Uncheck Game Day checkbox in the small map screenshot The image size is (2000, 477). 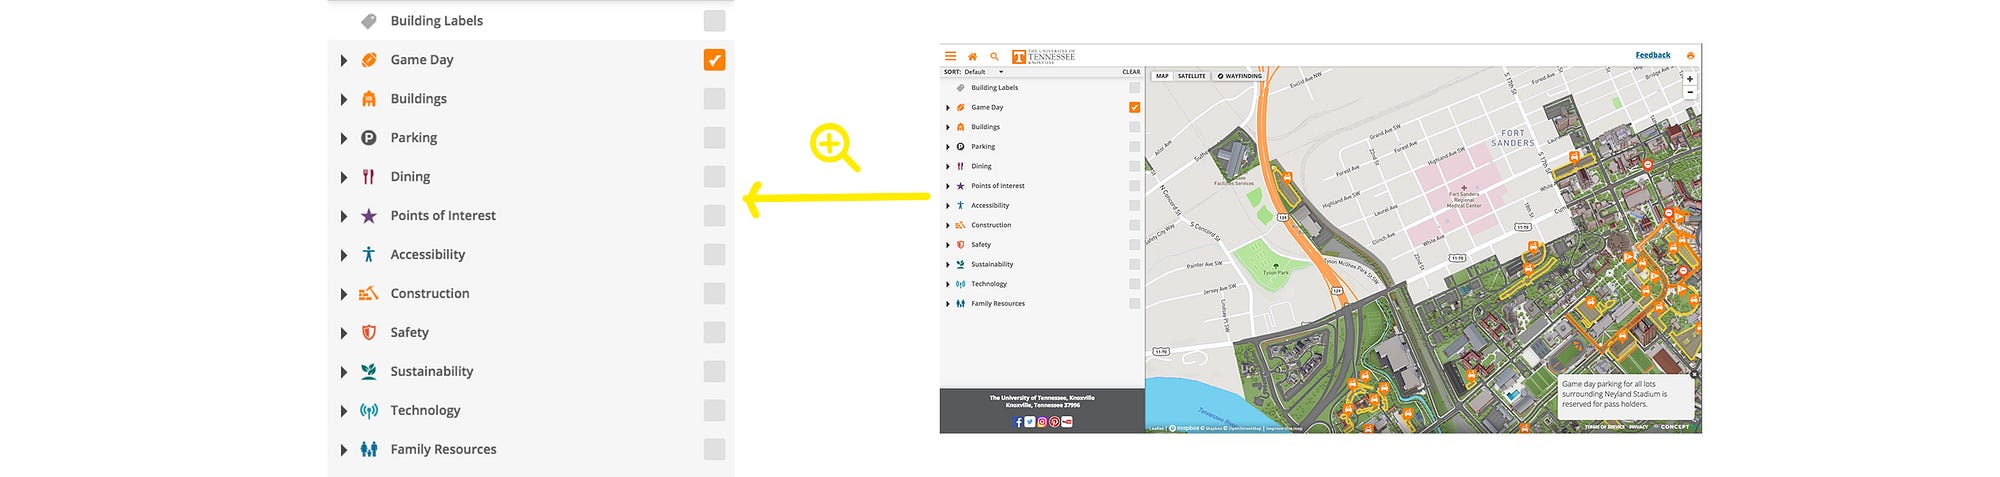[1134, 107]
